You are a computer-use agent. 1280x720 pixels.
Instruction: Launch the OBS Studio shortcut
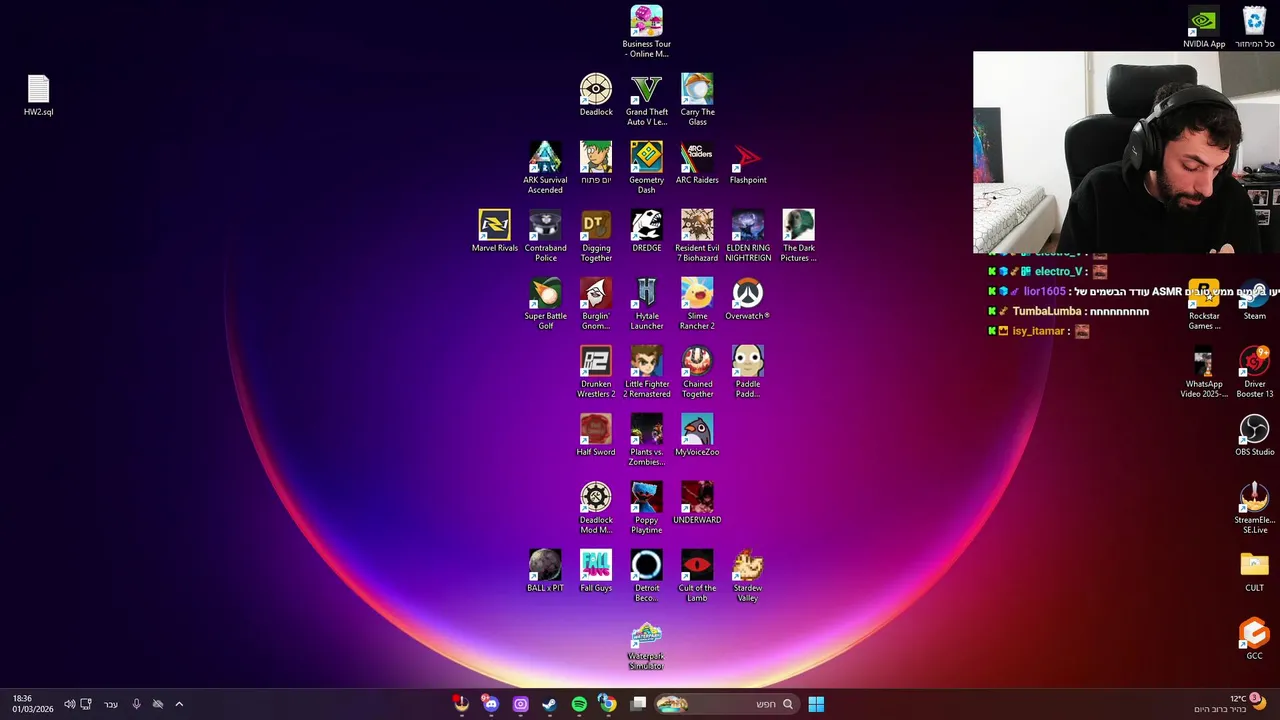1254,435
